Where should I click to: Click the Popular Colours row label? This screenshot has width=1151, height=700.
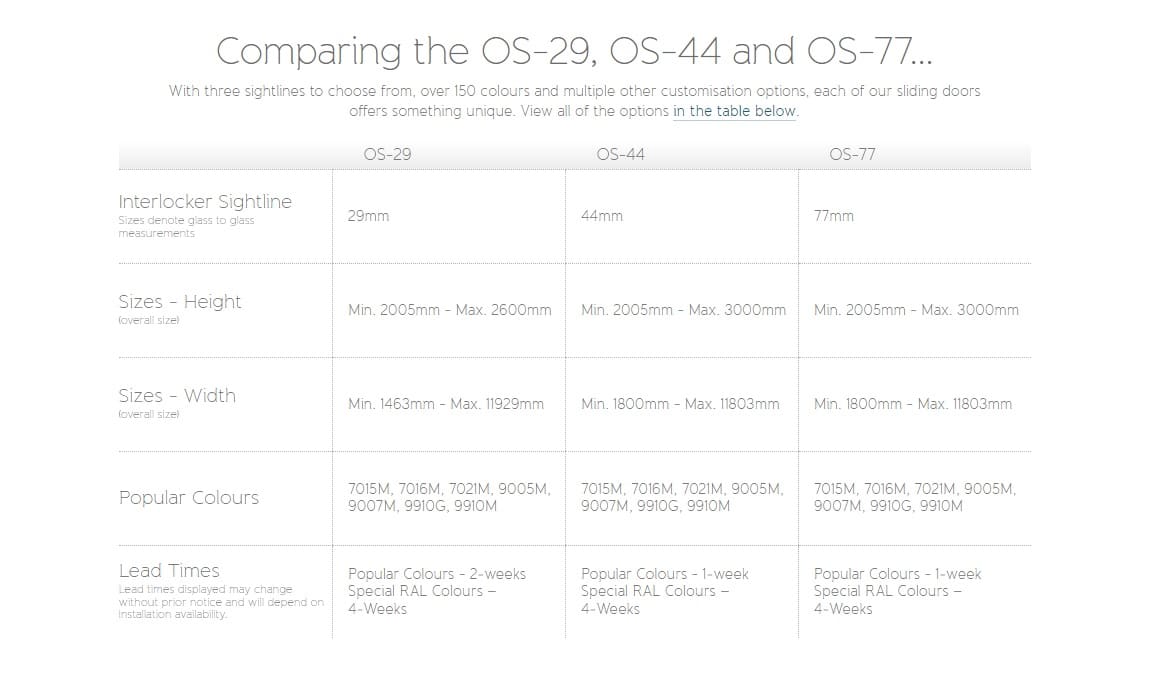[x=189, y=498]
